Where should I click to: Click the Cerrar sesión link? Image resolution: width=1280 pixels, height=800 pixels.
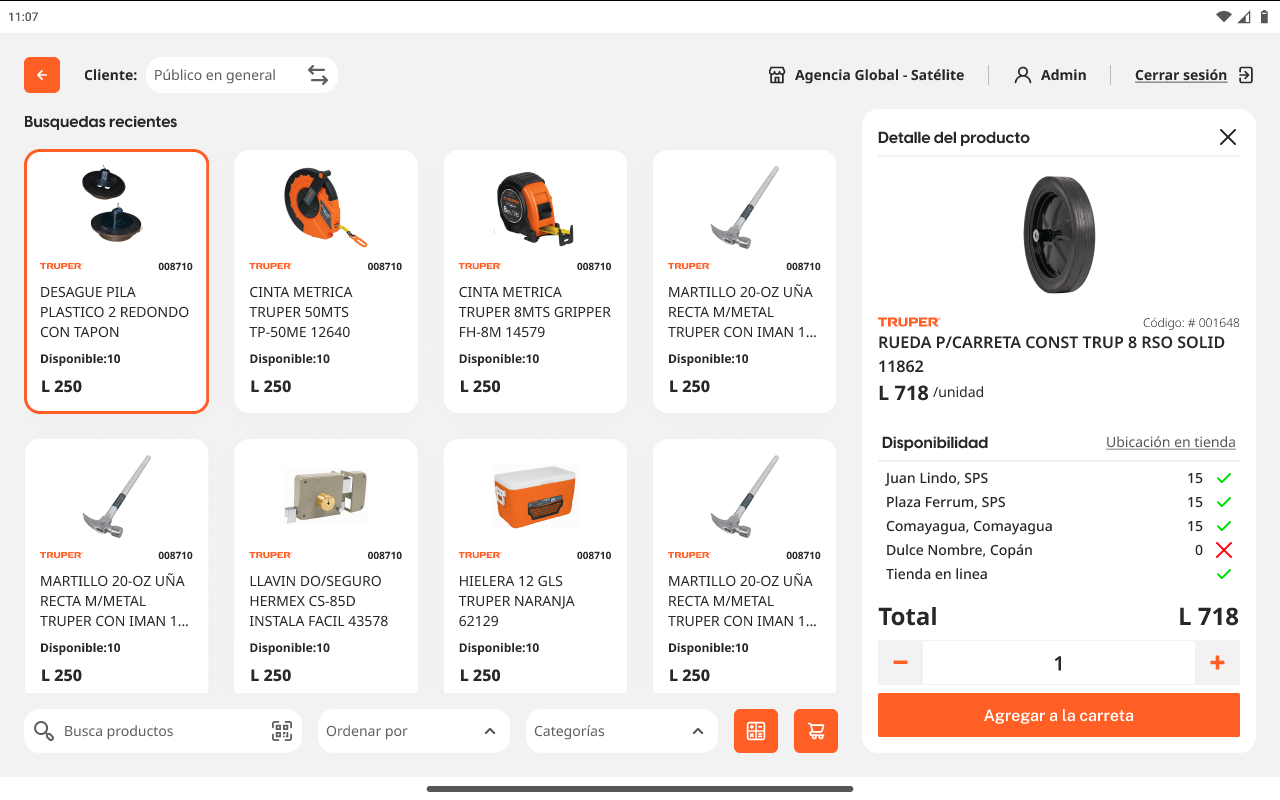point(1180,75)
